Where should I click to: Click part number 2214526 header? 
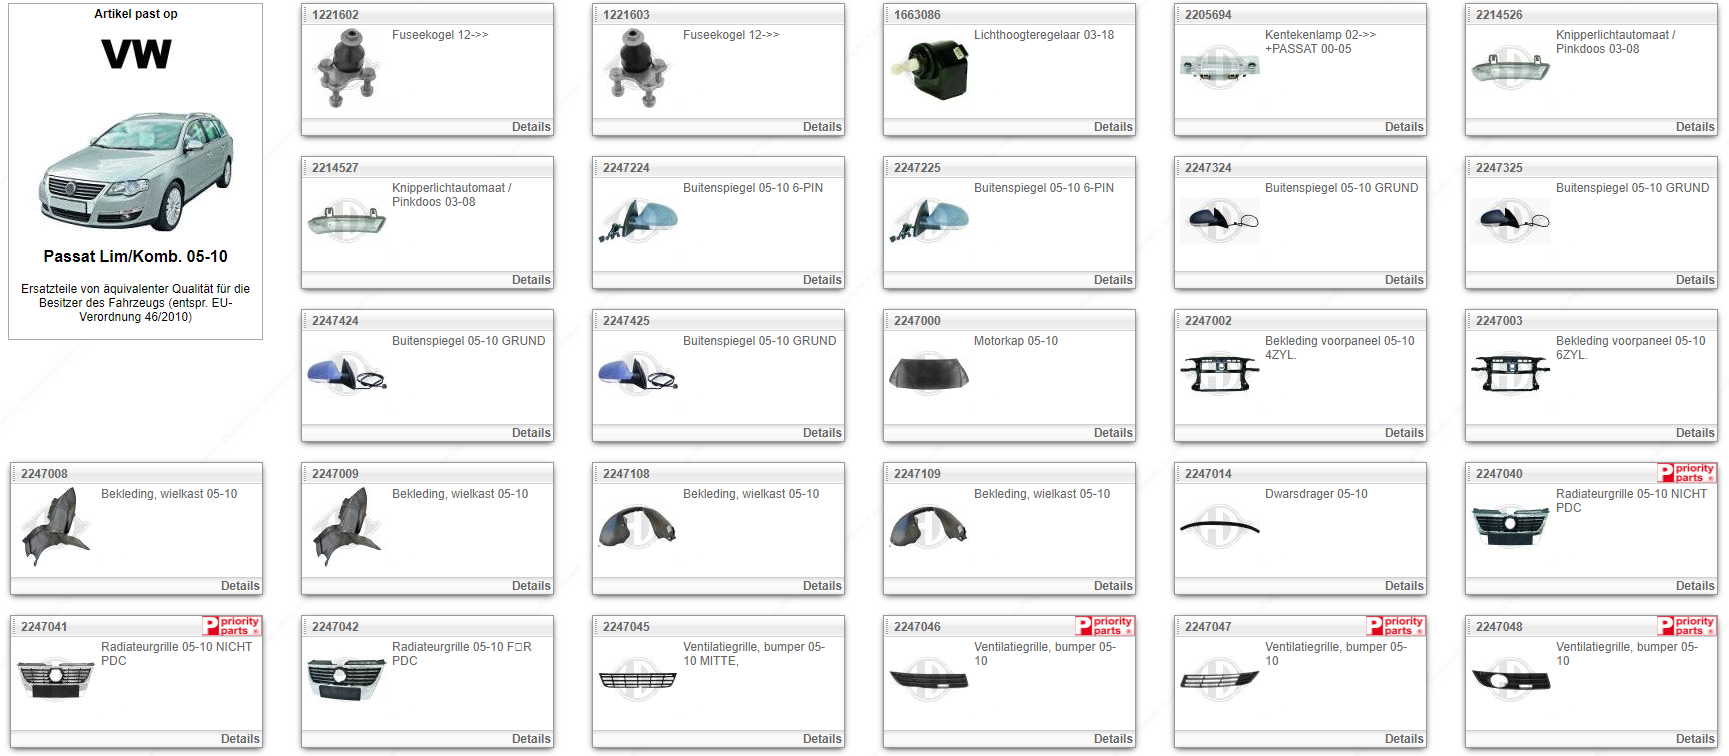(1499, 15)
